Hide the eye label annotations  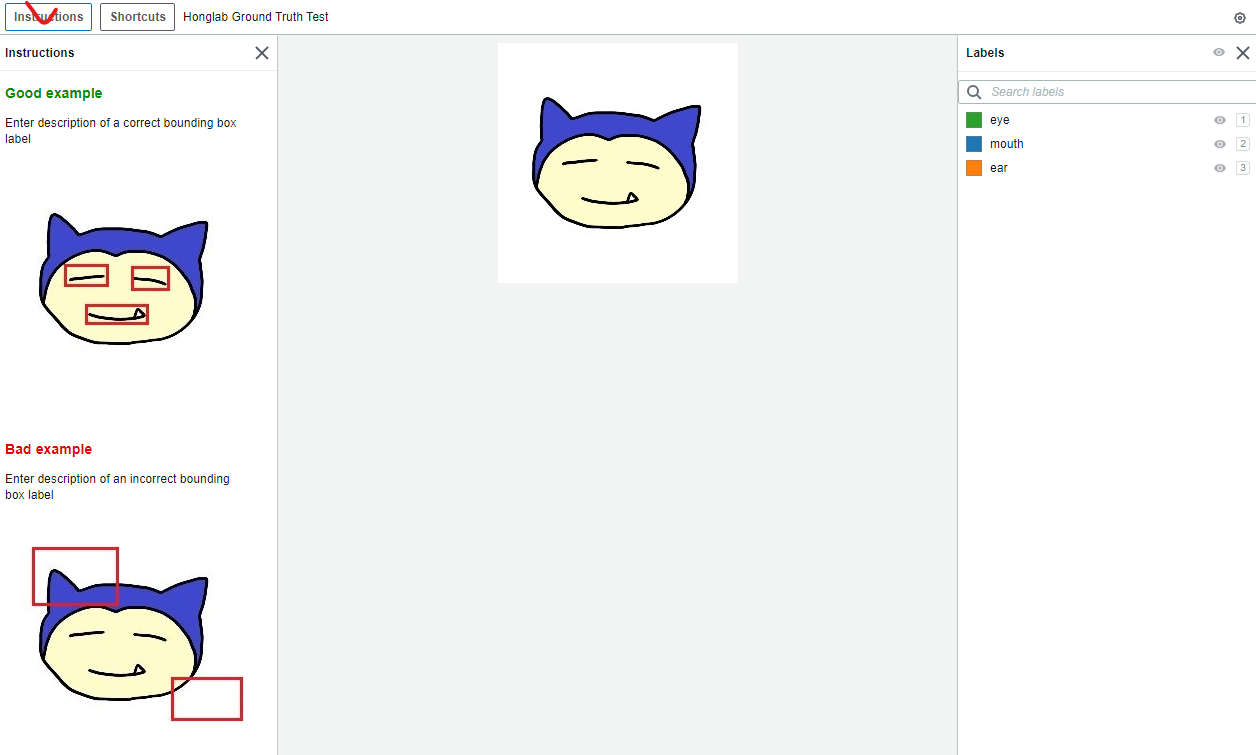click(1220, 120)
